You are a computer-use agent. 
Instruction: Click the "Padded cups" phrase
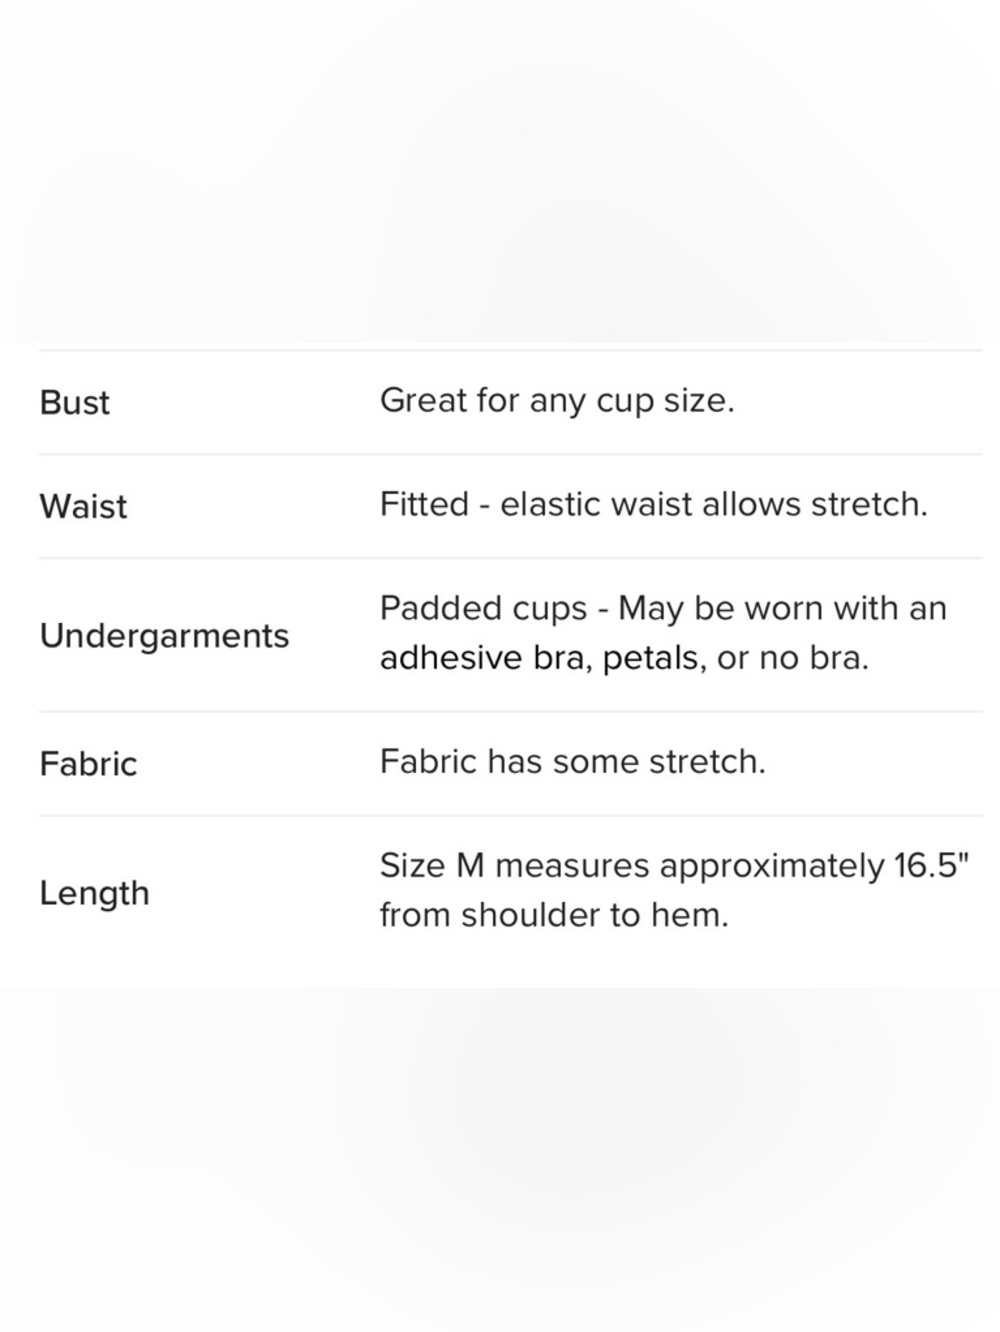pos(483,608)
